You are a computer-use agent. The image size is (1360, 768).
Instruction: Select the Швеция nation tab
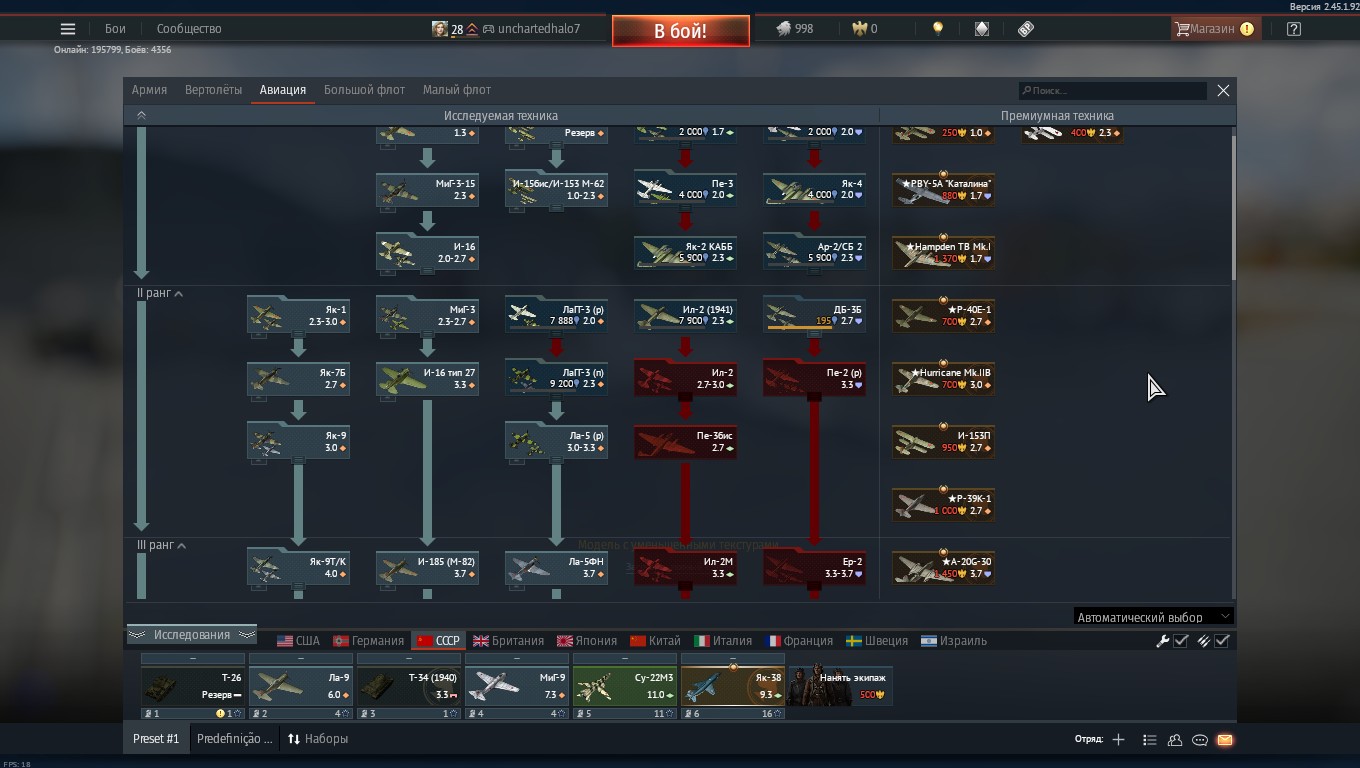click(877, 641)
